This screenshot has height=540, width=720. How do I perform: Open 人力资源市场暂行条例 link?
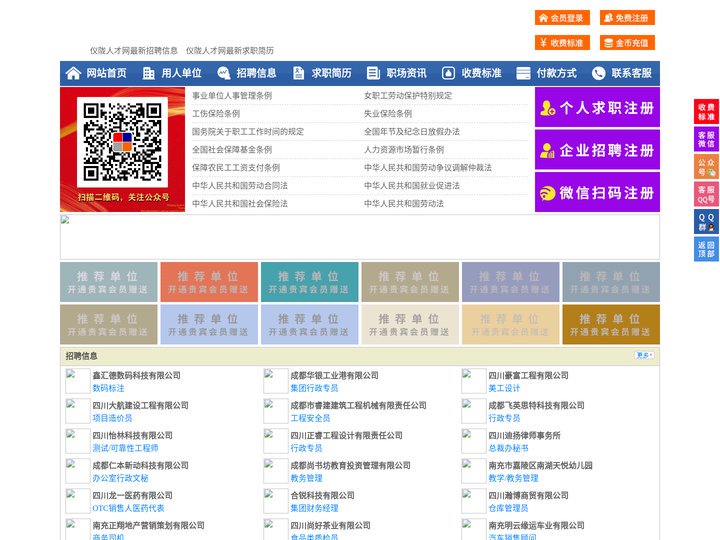pos(404,149)
